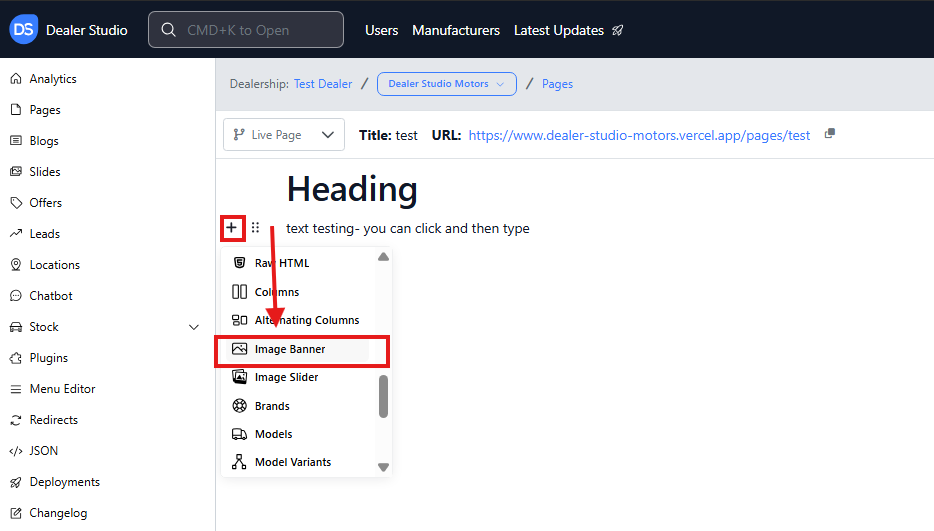Open the Dealer Studio Motors dropdown
This screenshot has height=531, width=934.
point(446,84)
